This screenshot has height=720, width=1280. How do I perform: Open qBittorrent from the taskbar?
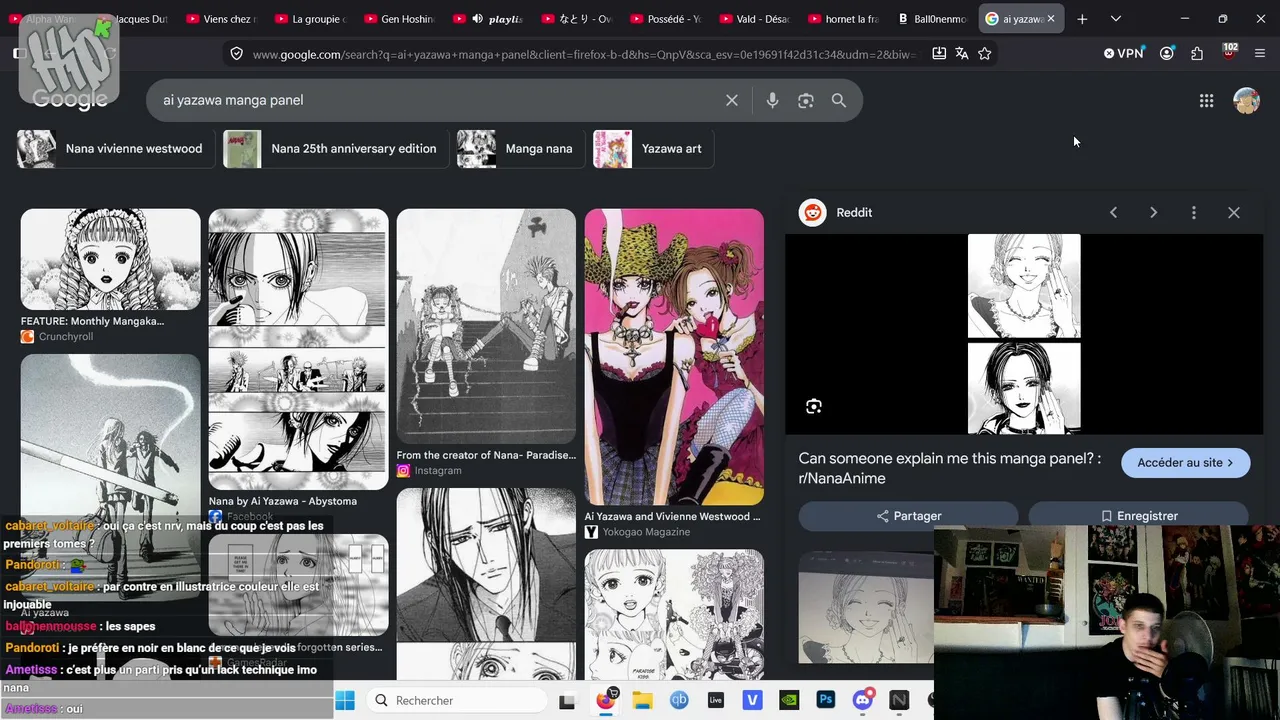[679, 700]
